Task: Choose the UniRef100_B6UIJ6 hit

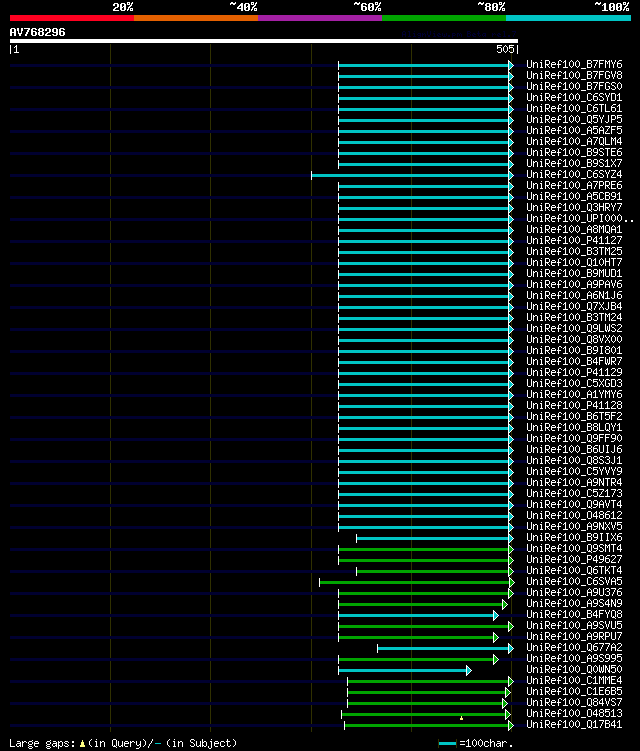Action: pos(574,450)
